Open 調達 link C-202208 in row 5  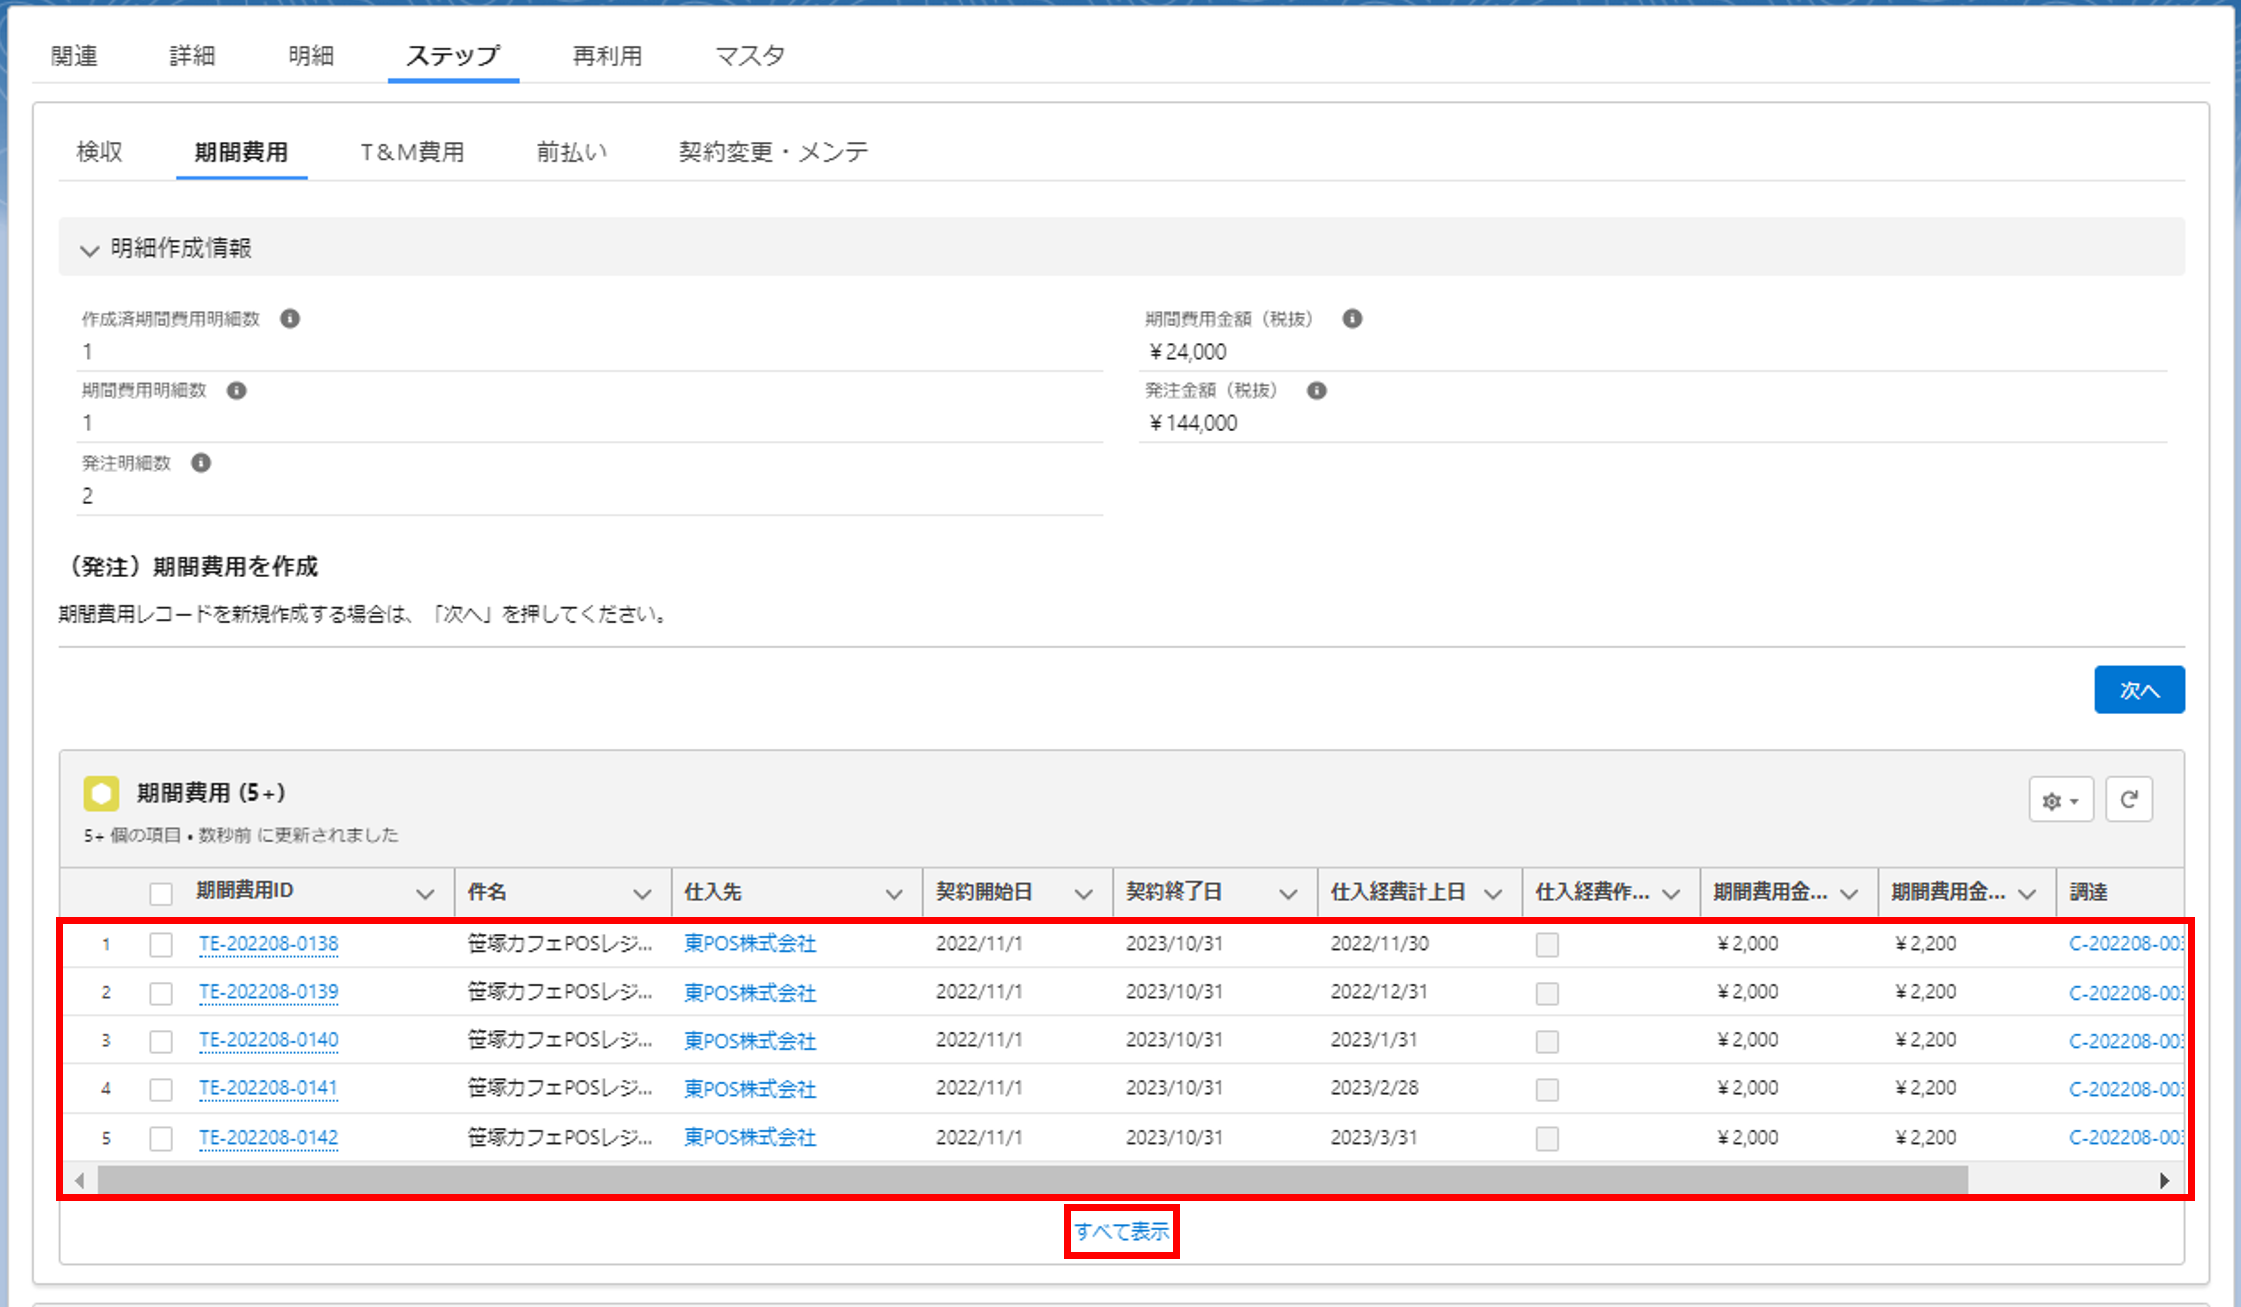[x=2126, y=1138]
